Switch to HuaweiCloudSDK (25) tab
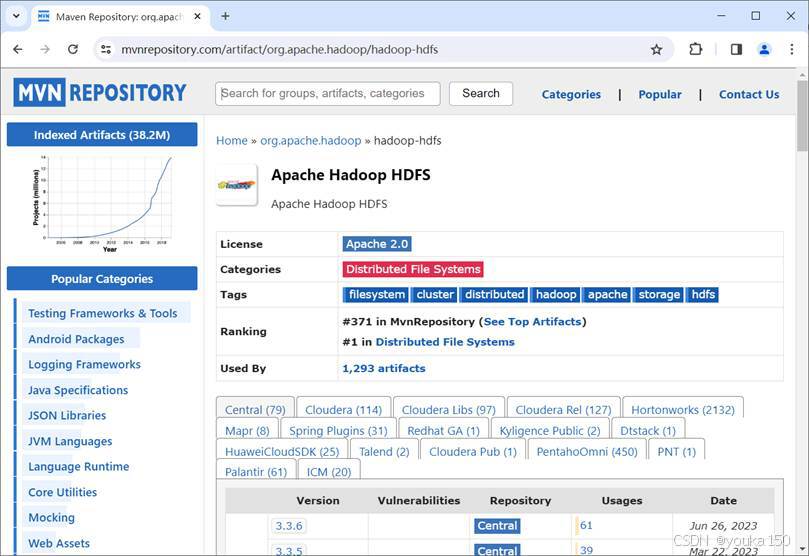Screen dimensions: 809x556 [x=282, y=451]
